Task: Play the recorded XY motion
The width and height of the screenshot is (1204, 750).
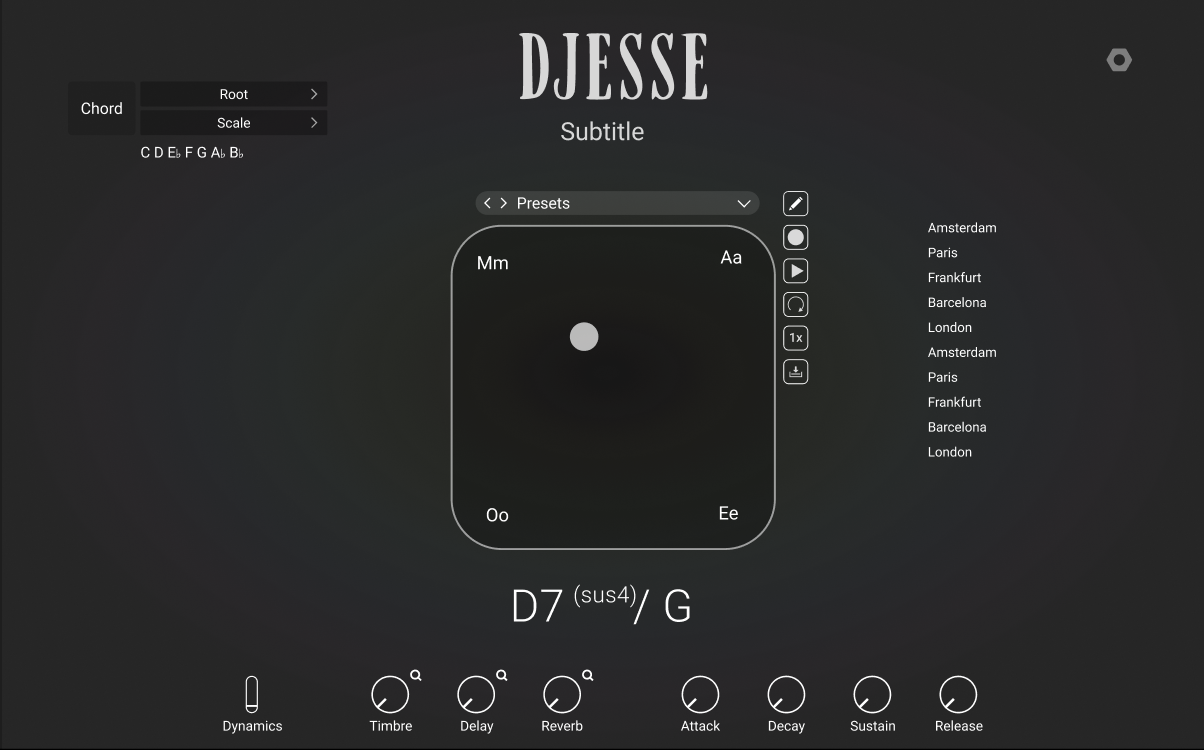Action: (796, 271)
